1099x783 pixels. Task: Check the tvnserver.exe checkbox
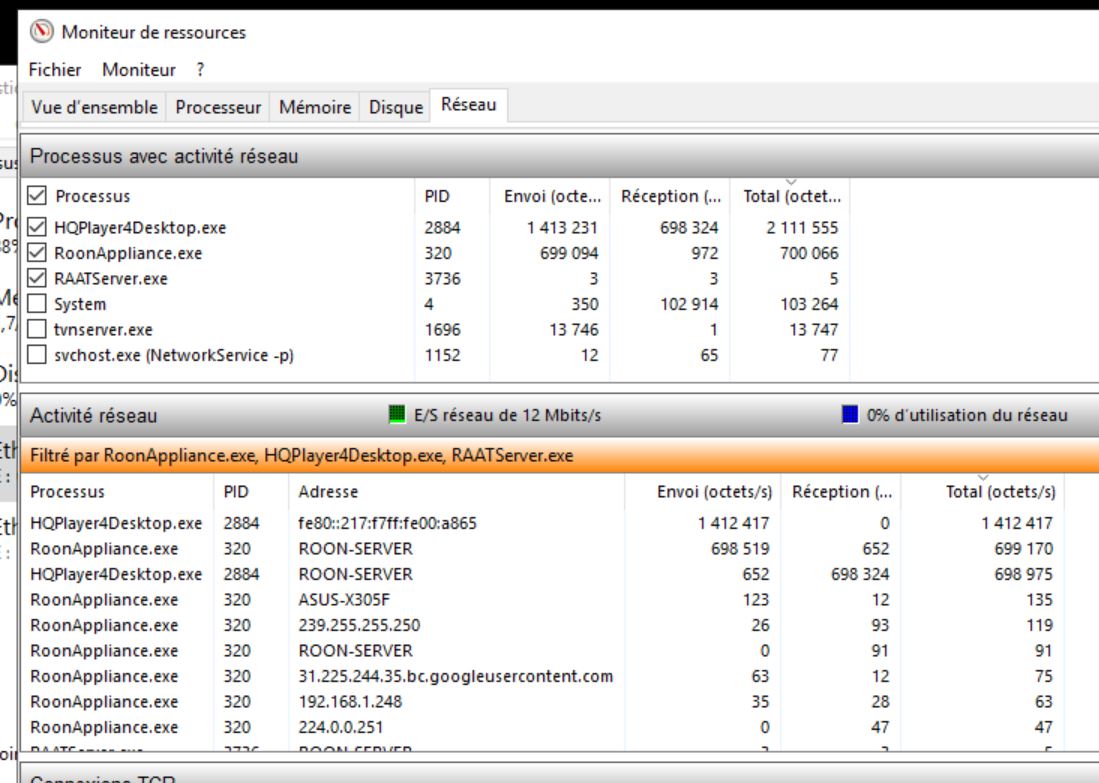tap(36, 329)
